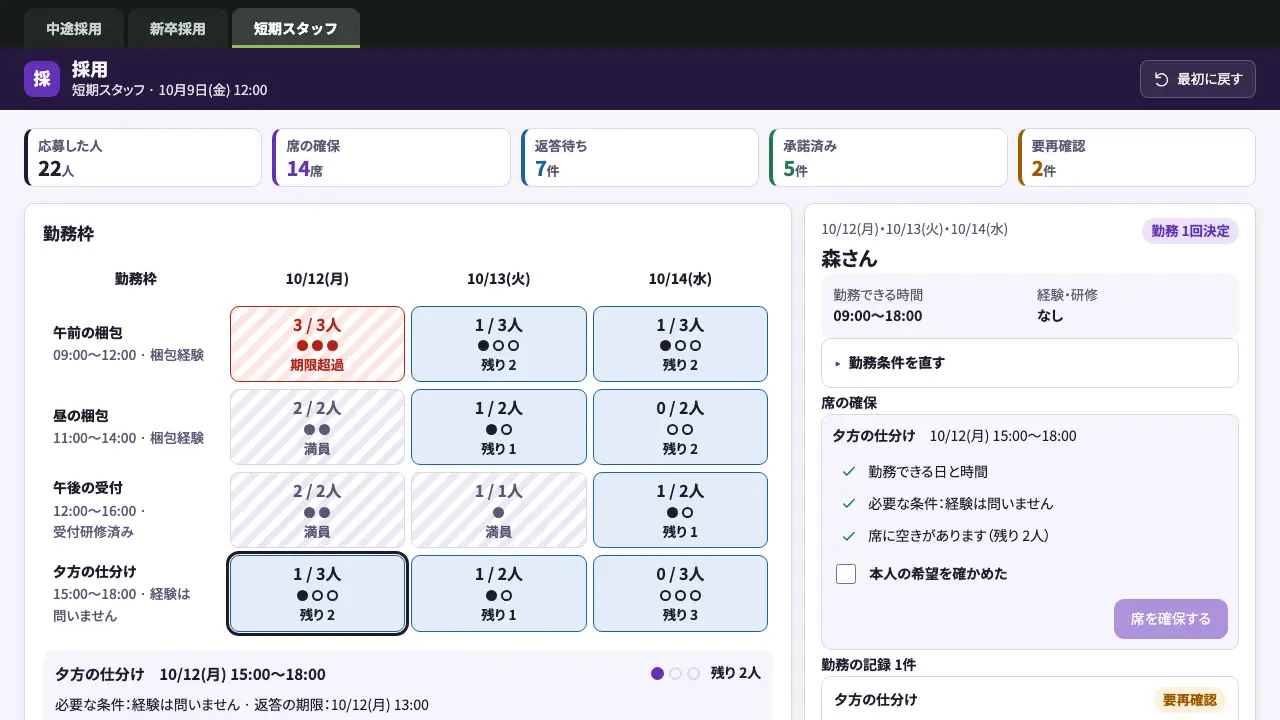Open the 新卒採用 tab

tap(178, 28)
